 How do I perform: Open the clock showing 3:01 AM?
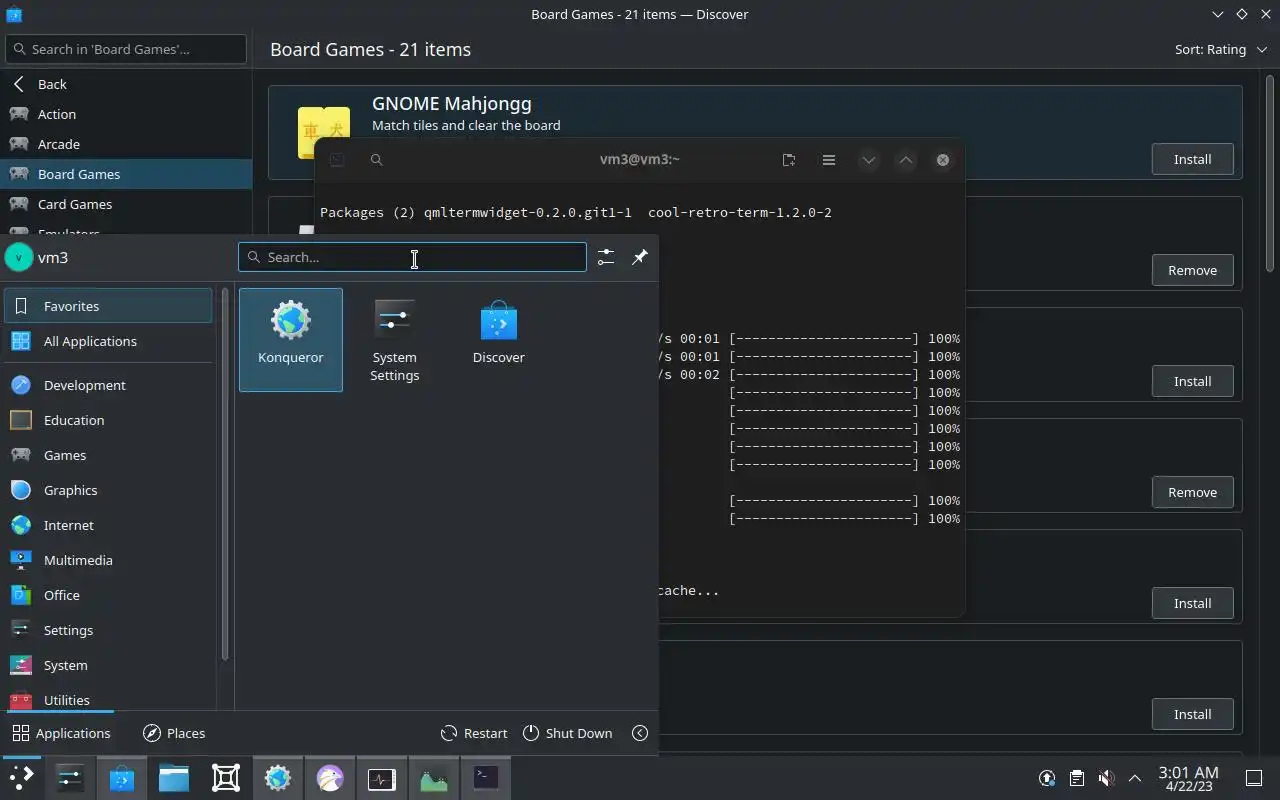click(x=1188, y=778)
